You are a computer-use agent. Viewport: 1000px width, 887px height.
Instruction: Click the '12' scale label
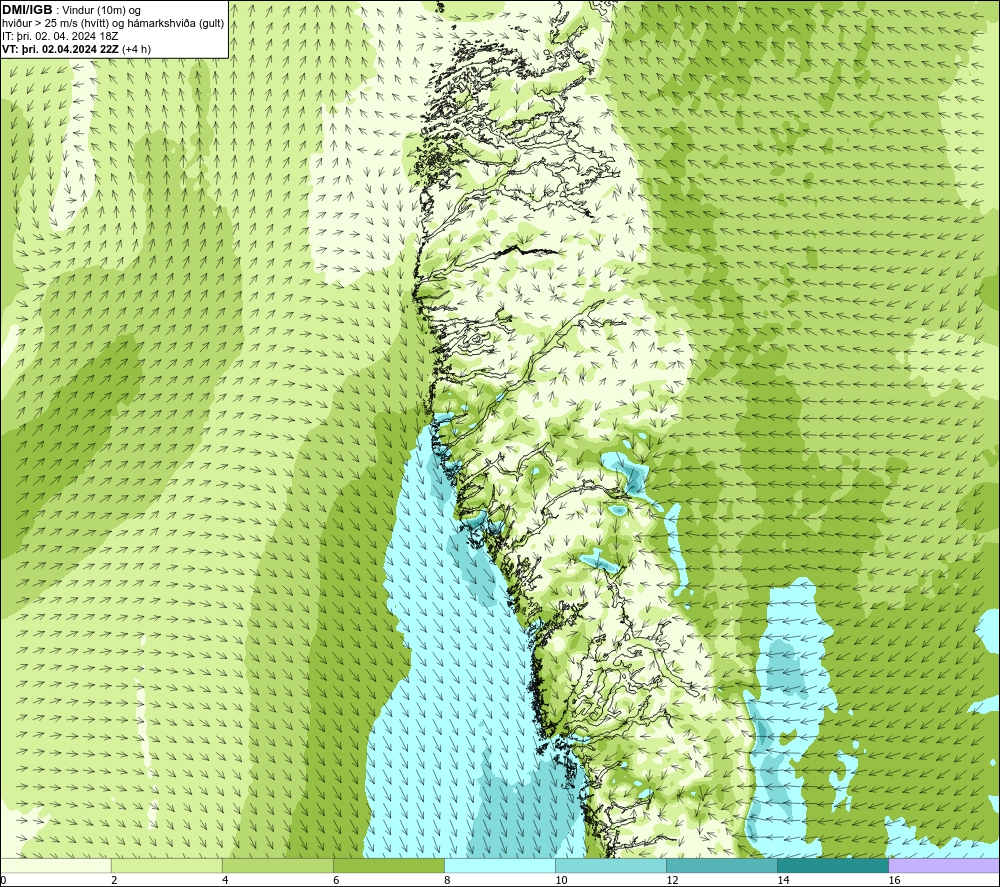tap(672, 880)
